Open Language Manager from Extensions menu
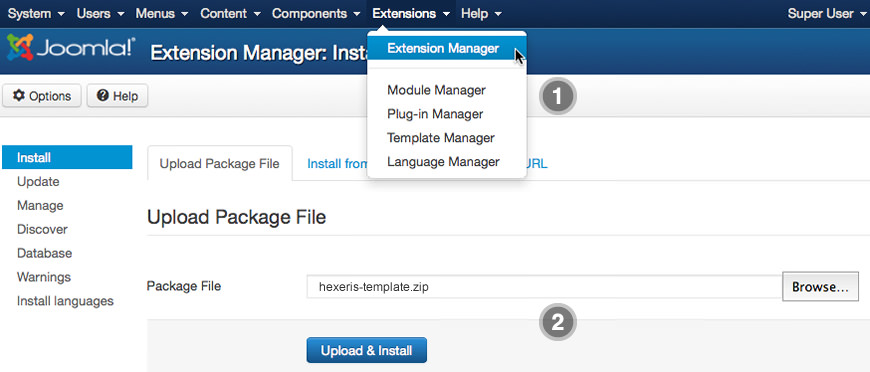Screen dimensions: 870x372 [443, 162]
